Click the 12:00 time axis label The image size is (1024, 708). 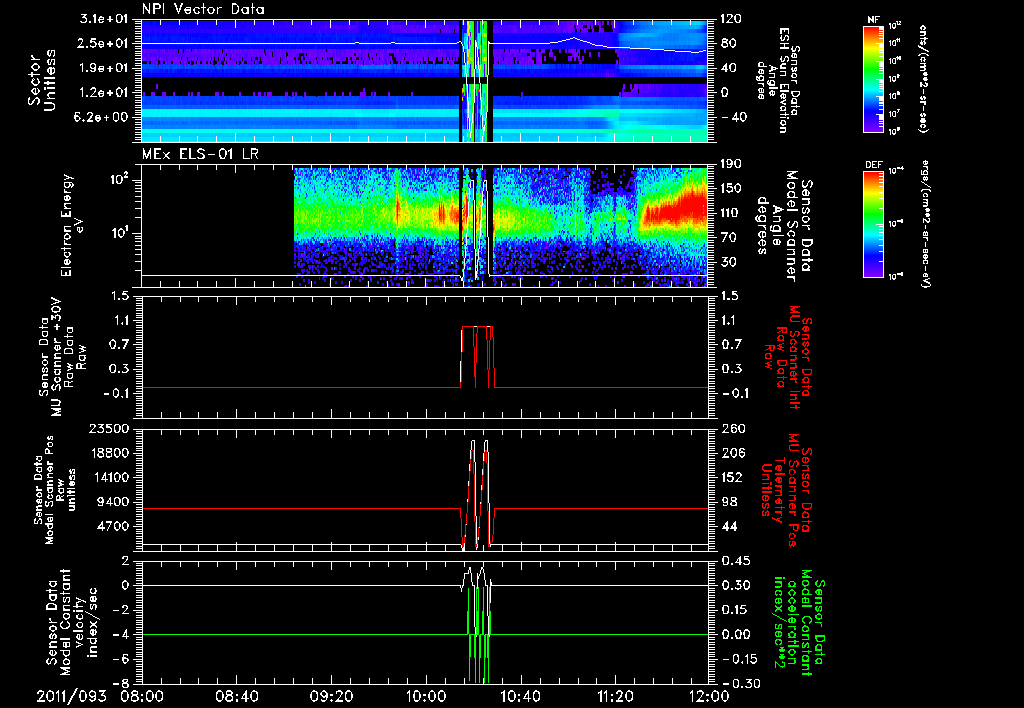point(709,696)
